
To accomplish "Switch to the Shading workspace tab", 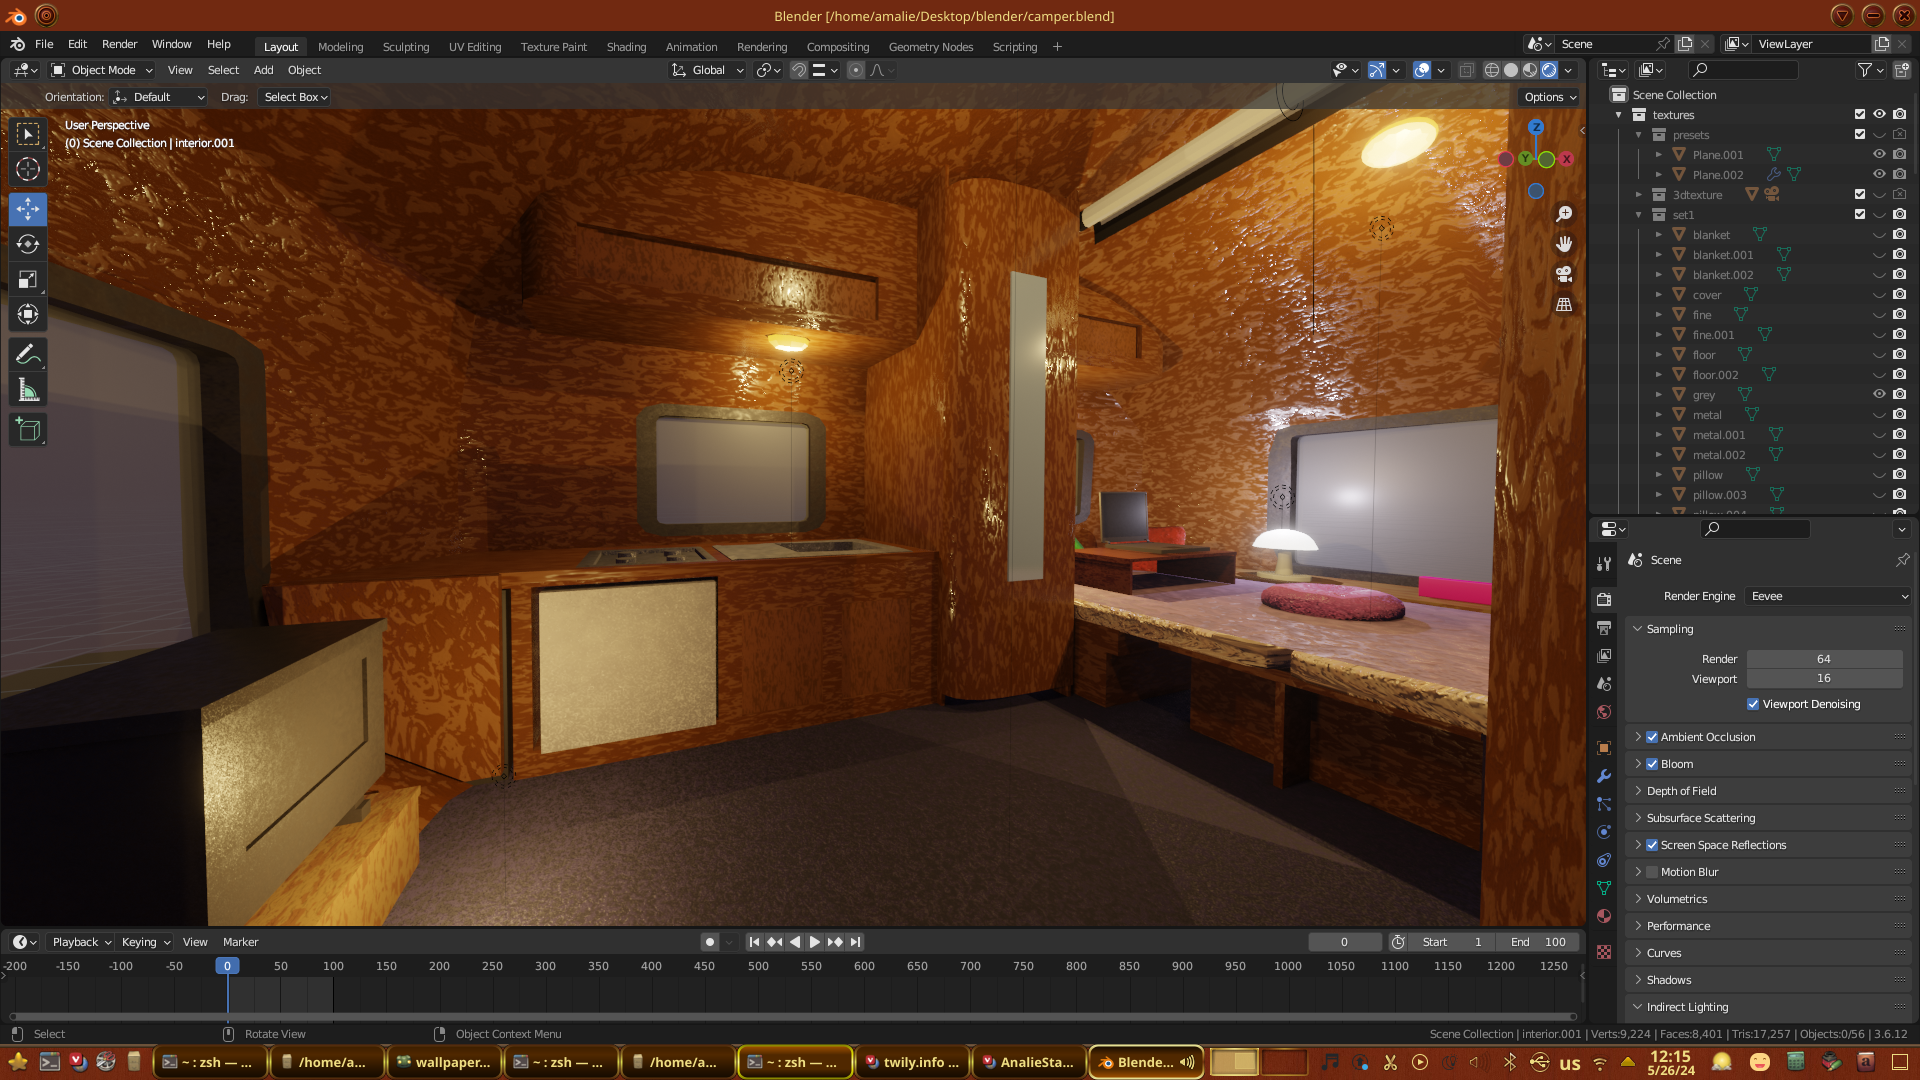I will (626, 47).
